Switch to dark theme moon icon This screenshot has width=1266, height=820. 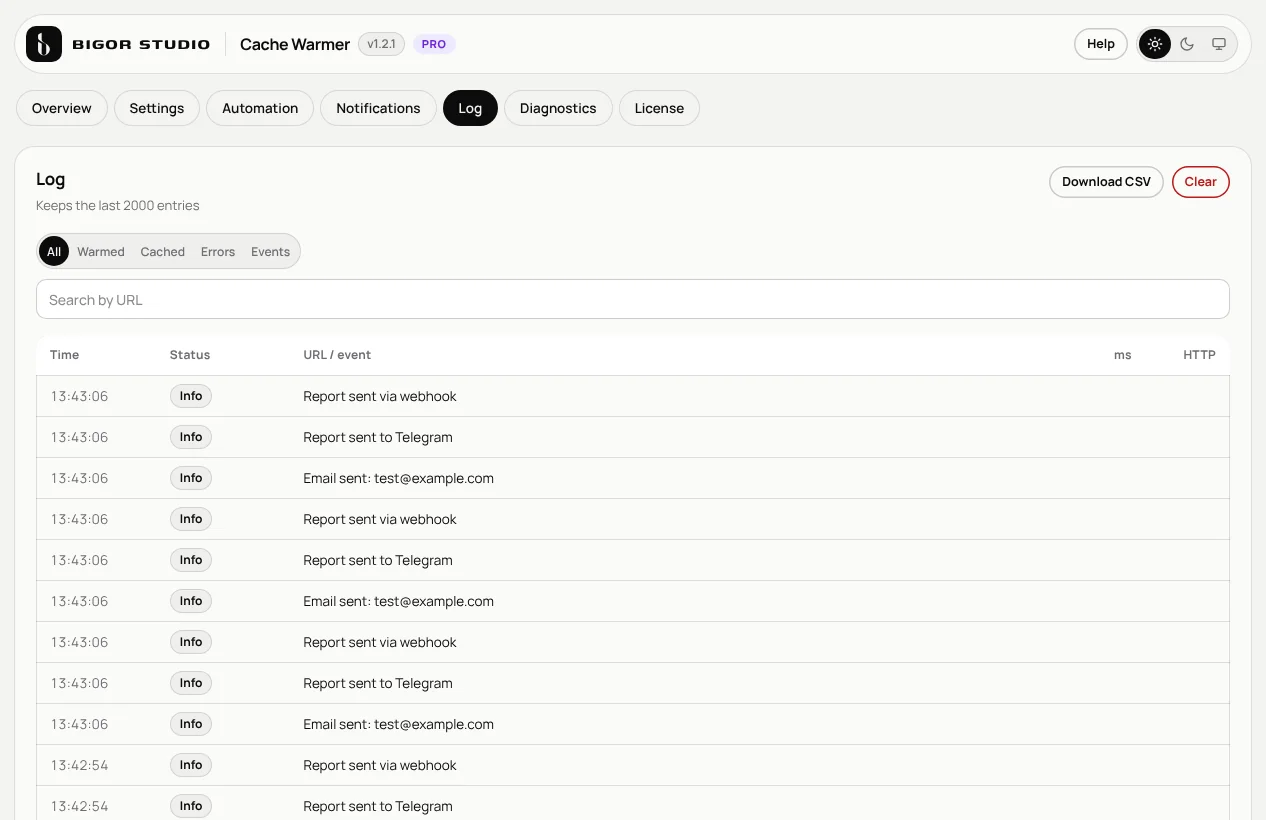(1187, 44)
